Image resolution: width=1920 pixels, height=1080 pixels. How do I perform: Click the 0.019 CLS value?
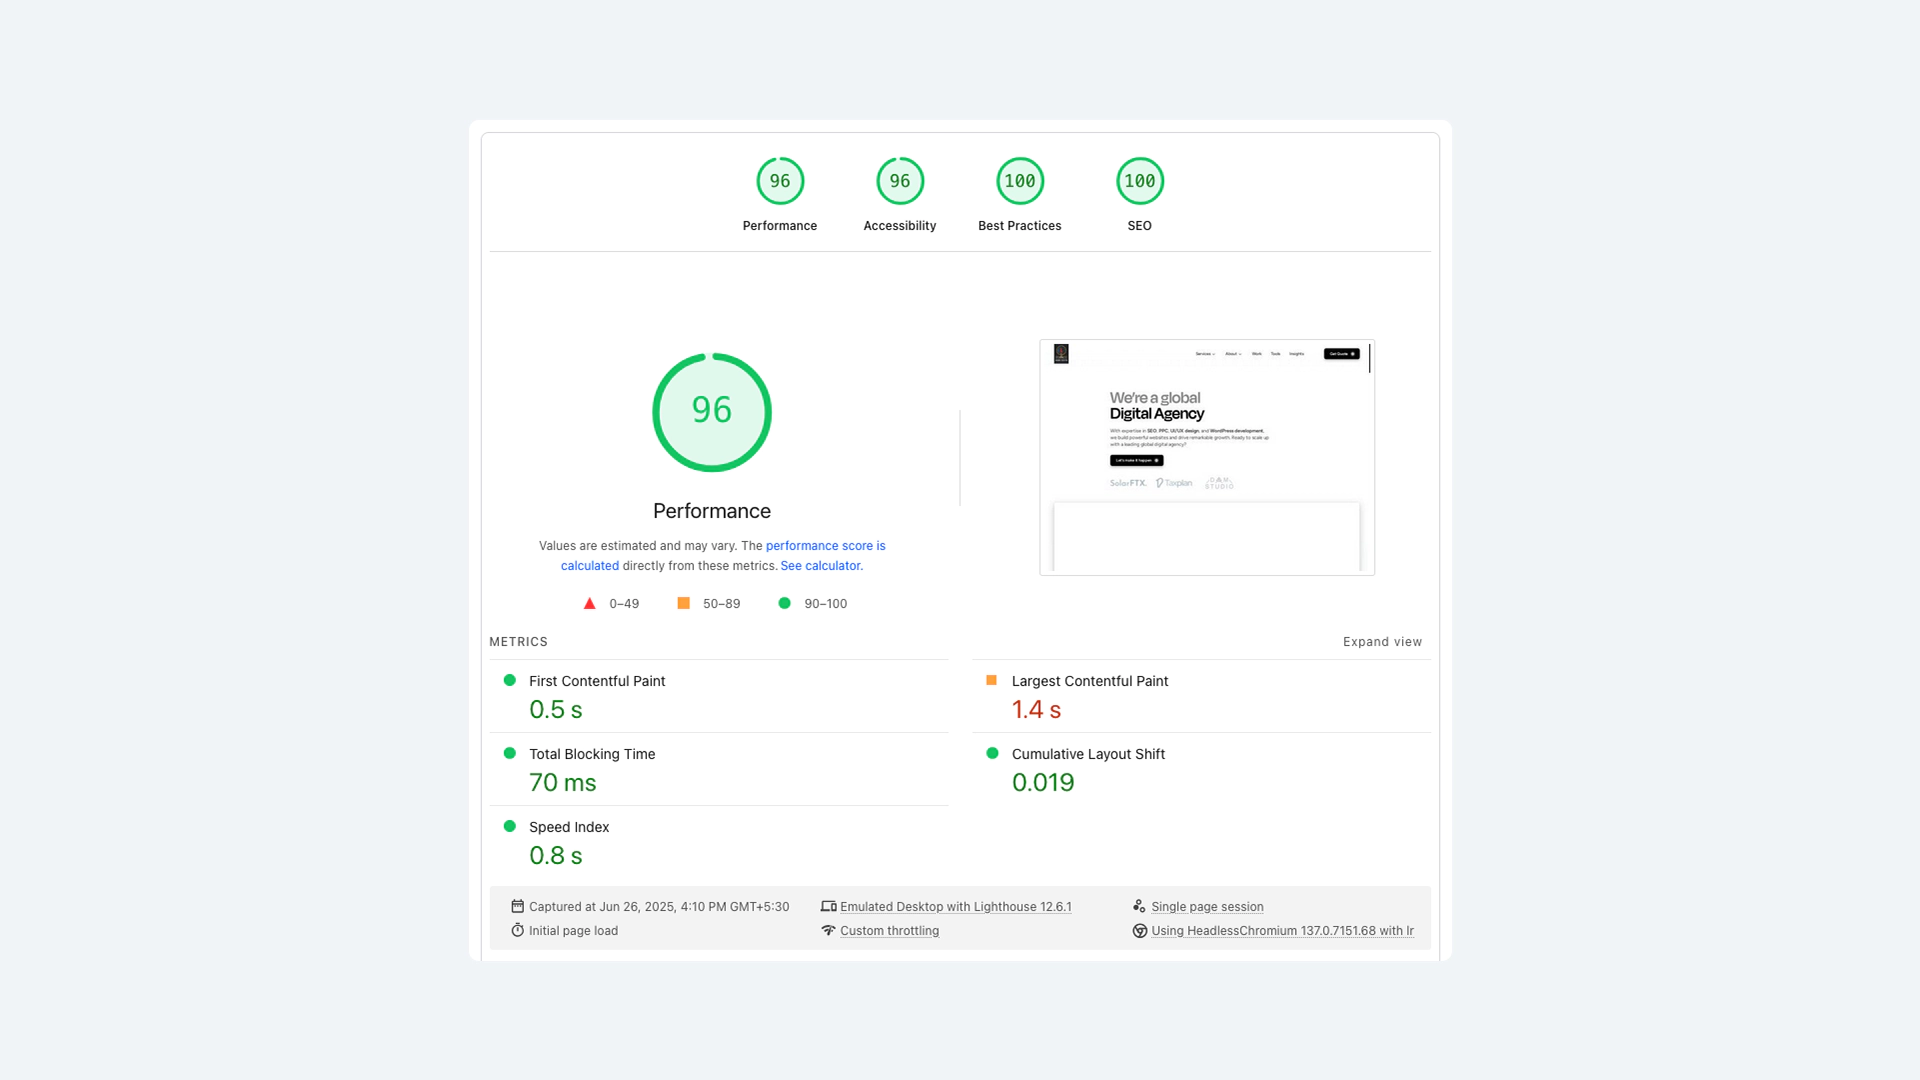tap(1043, 783)
